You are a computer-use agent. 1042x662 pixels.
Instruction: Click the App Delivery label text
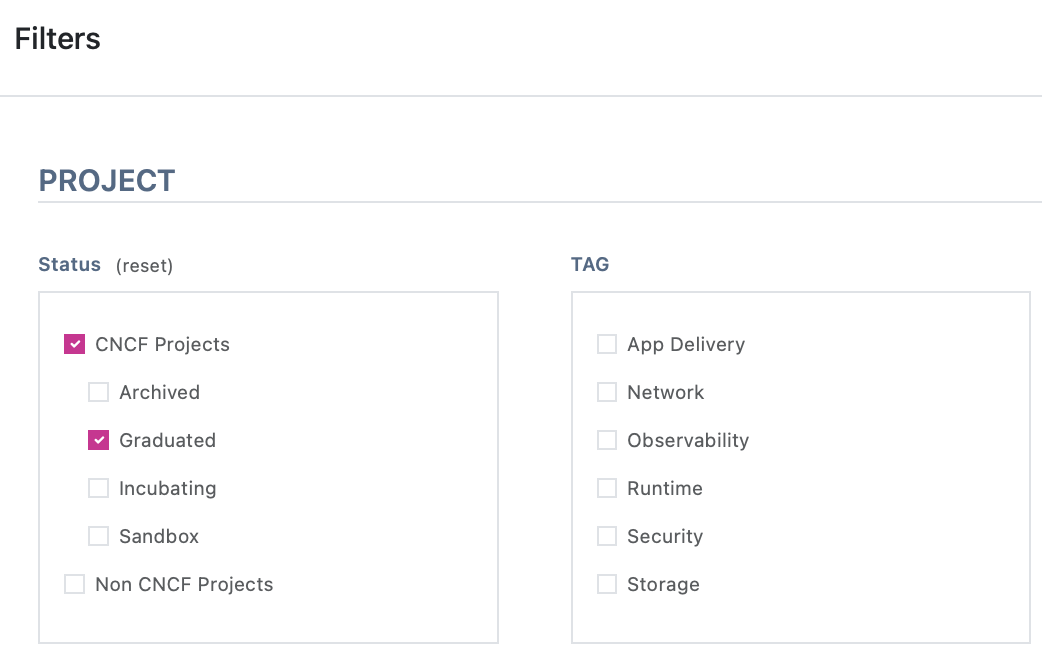685,344
